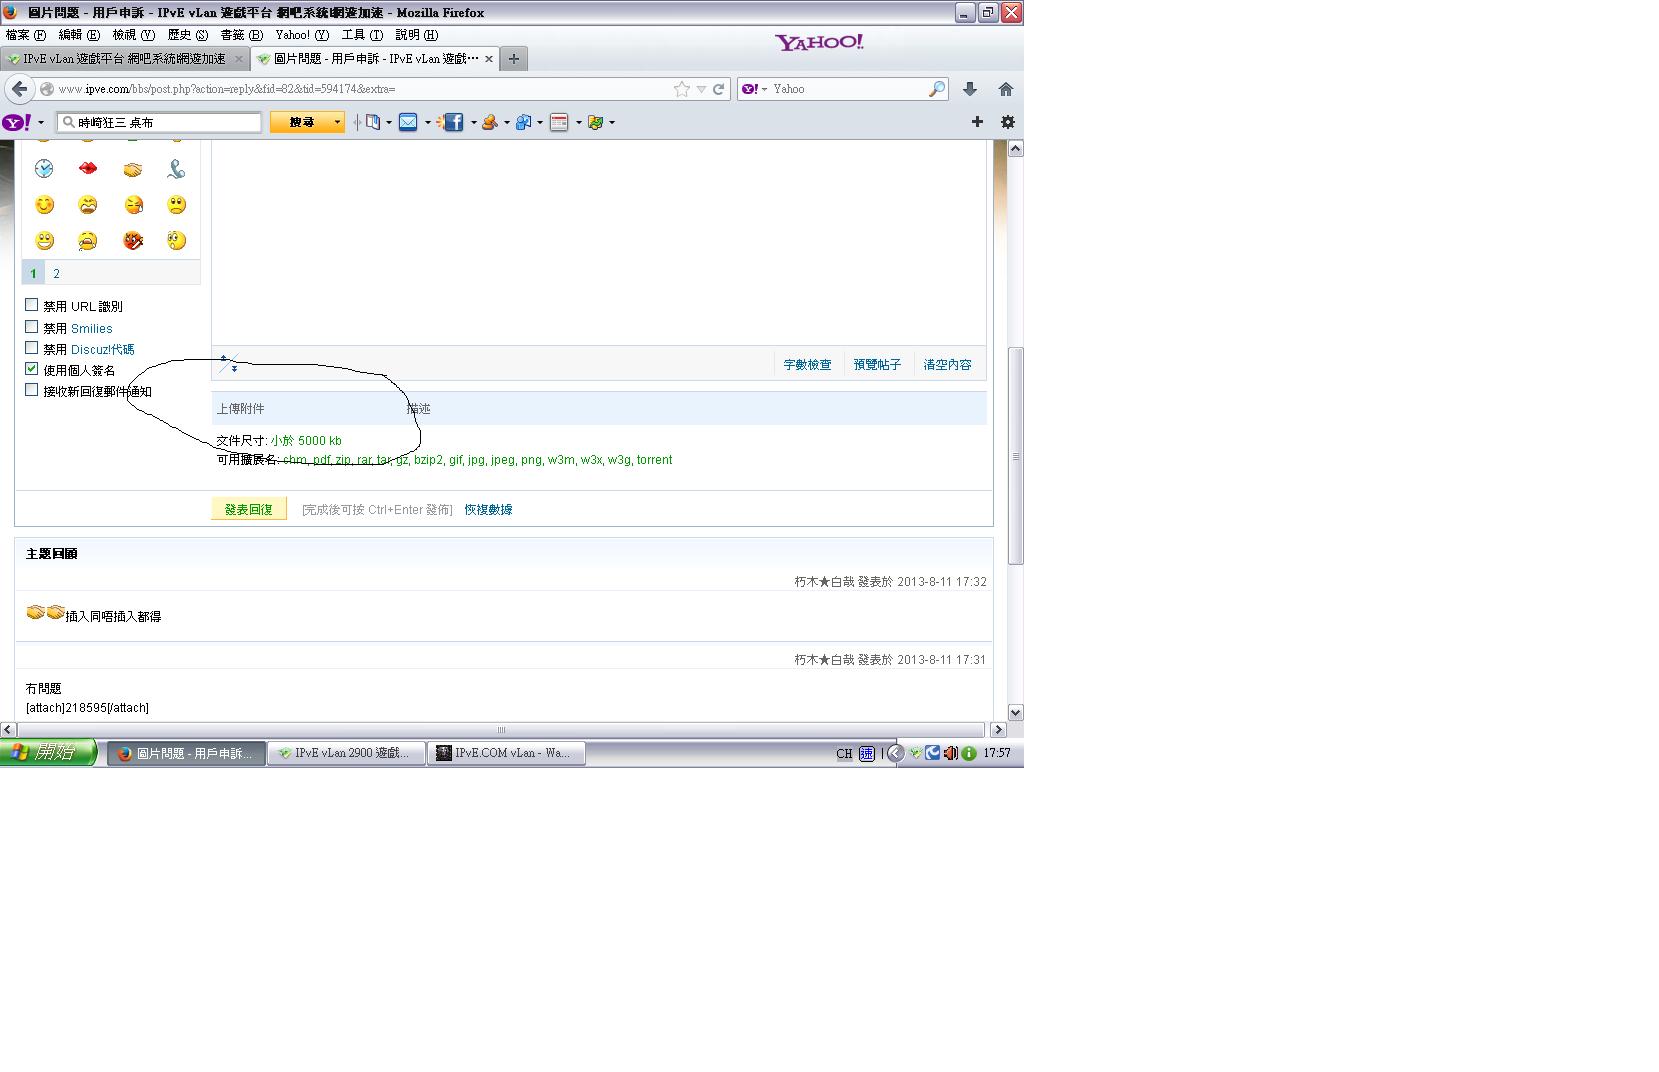The height and width of the screenshot is (1072, 1659).
Task: Click the vertical scrollbar thumb
Action: 1015,456
